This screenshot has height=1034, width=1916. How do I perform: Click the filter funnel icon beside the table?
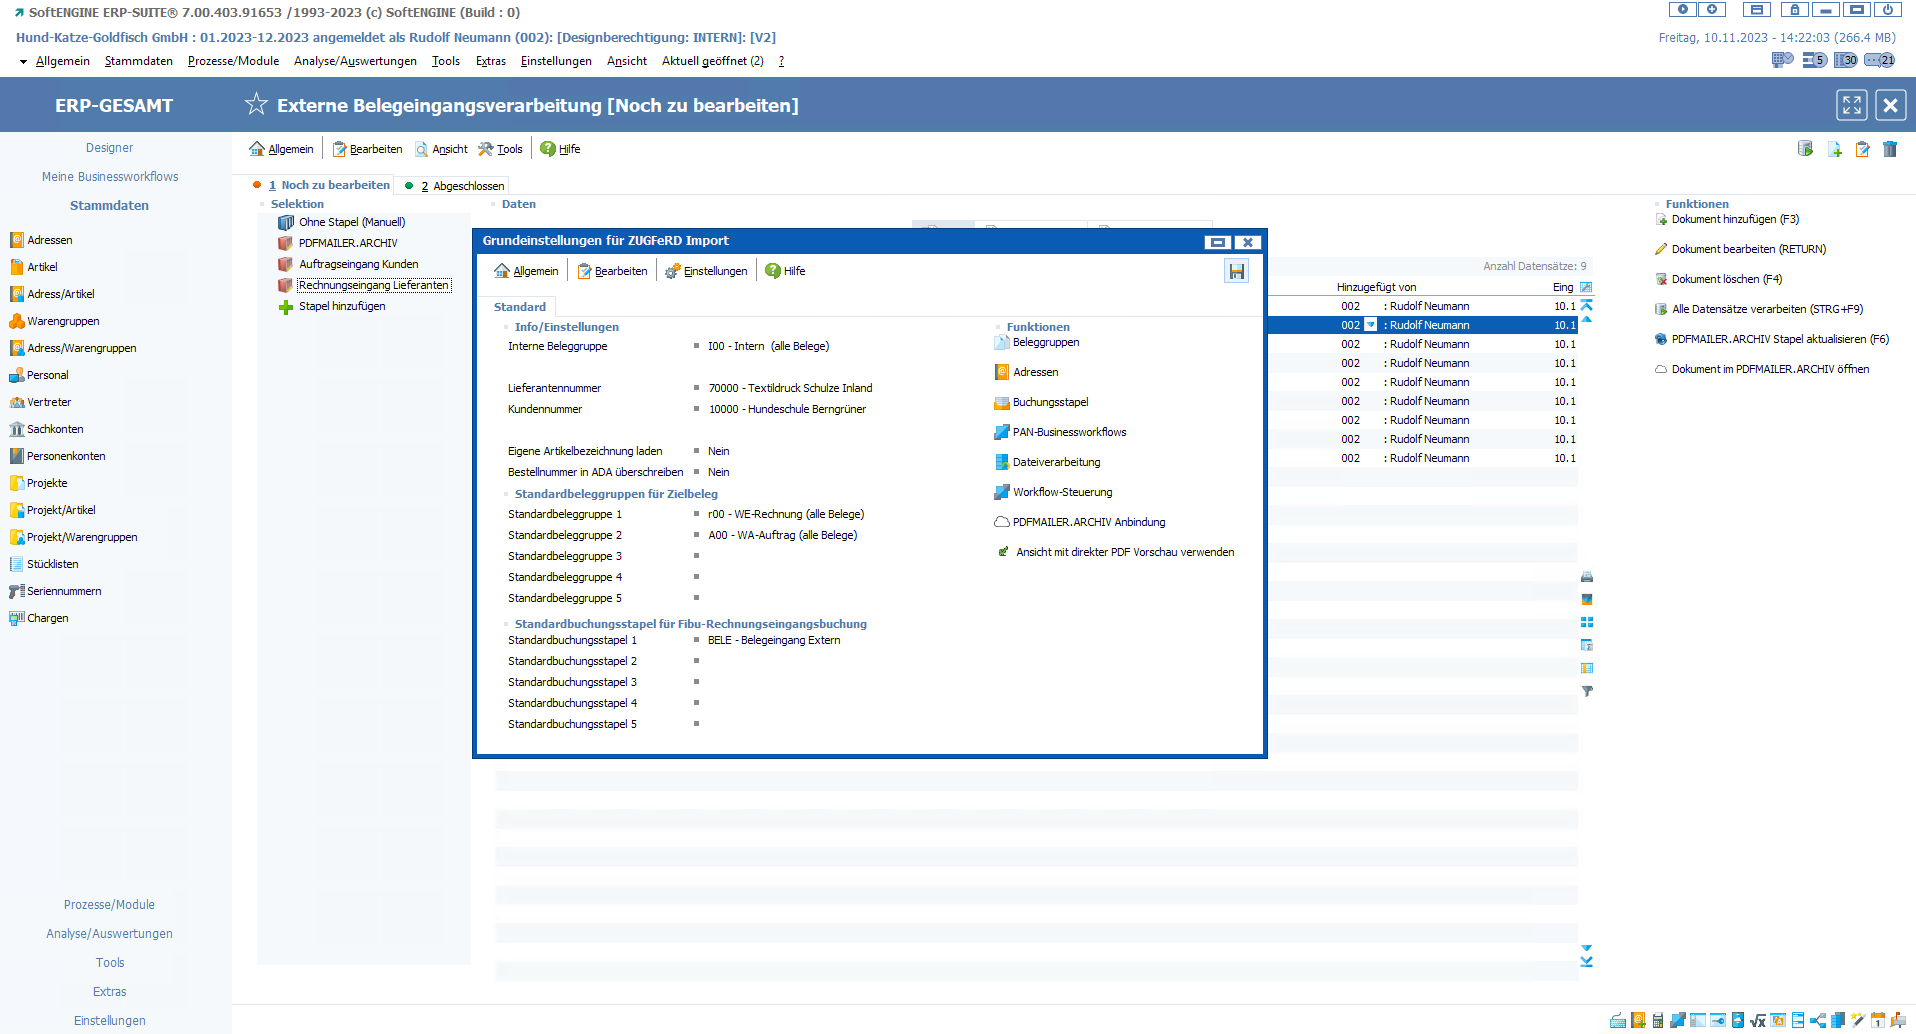tap(1587, 691)
